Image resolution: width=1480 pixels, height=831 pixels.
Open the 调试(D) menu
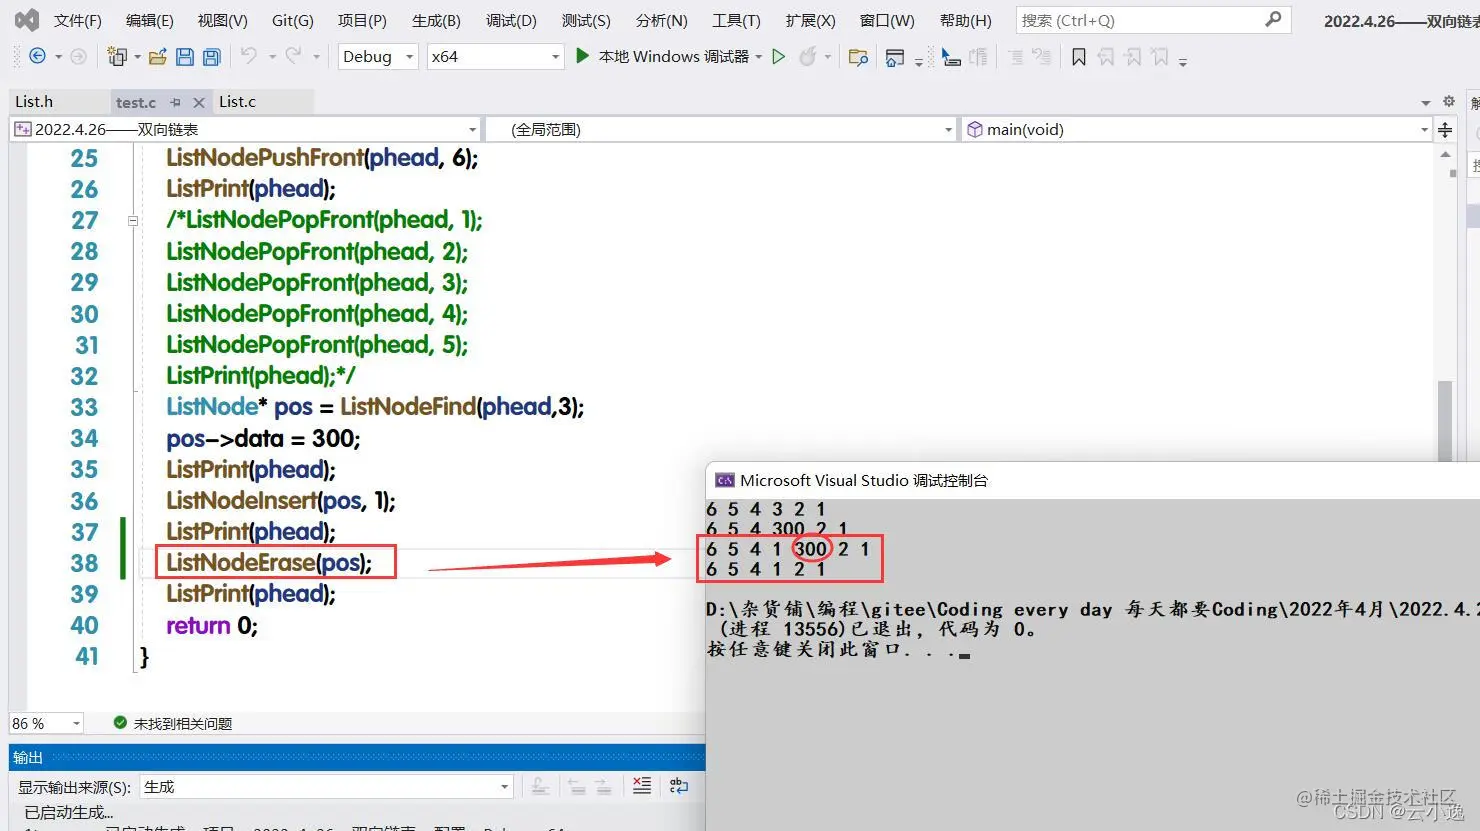pos(511,20)
